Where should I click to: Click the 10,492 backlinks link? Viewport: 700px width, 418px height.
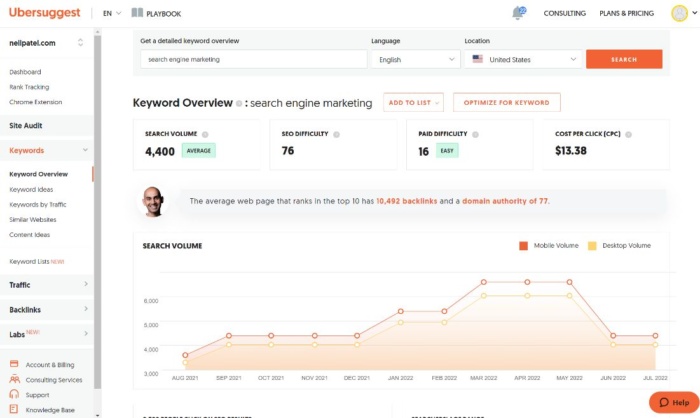407,201
